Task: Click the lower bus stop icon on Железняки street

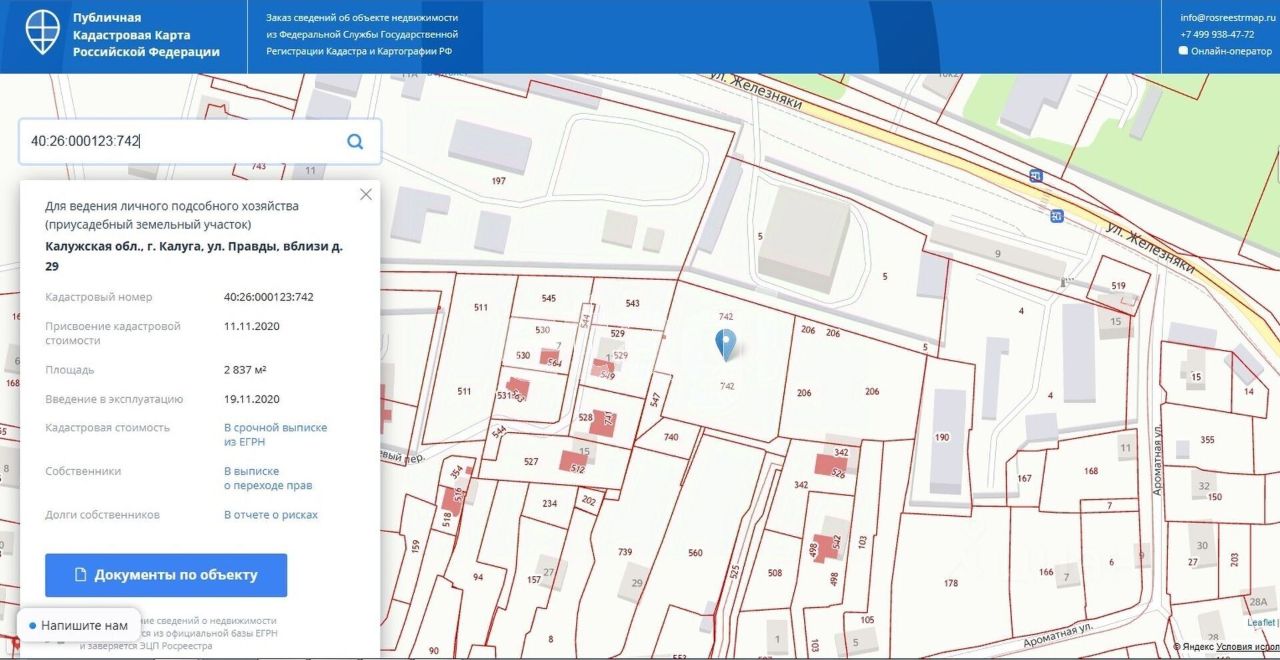Action: (x=1056, y=215)
